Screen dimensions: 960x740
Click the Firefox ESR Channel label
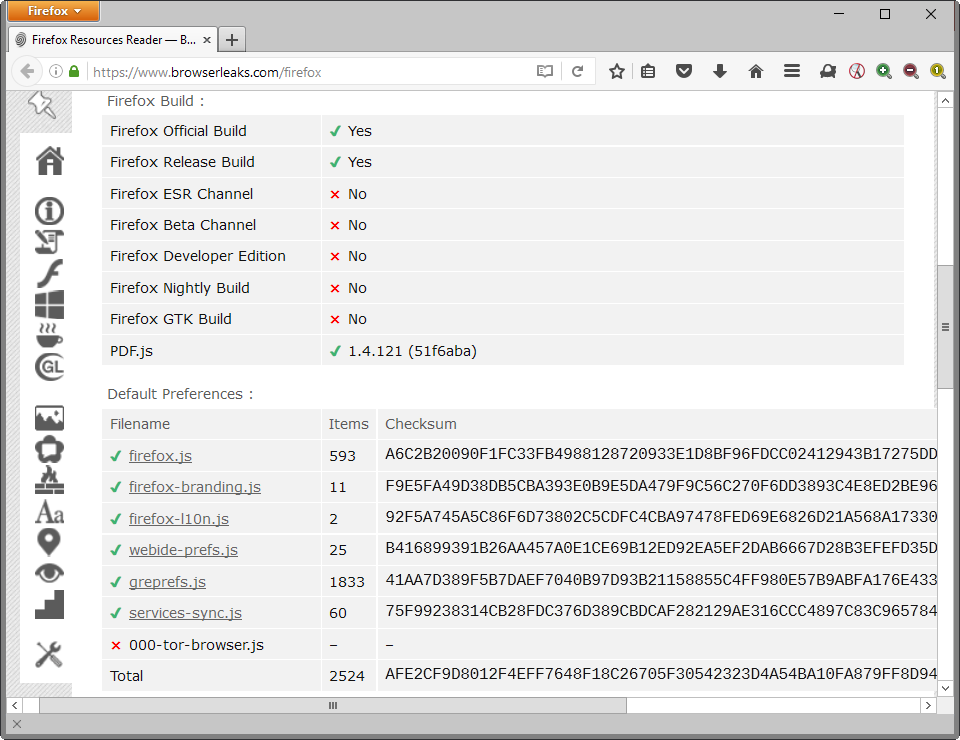(x=181, y=194)
